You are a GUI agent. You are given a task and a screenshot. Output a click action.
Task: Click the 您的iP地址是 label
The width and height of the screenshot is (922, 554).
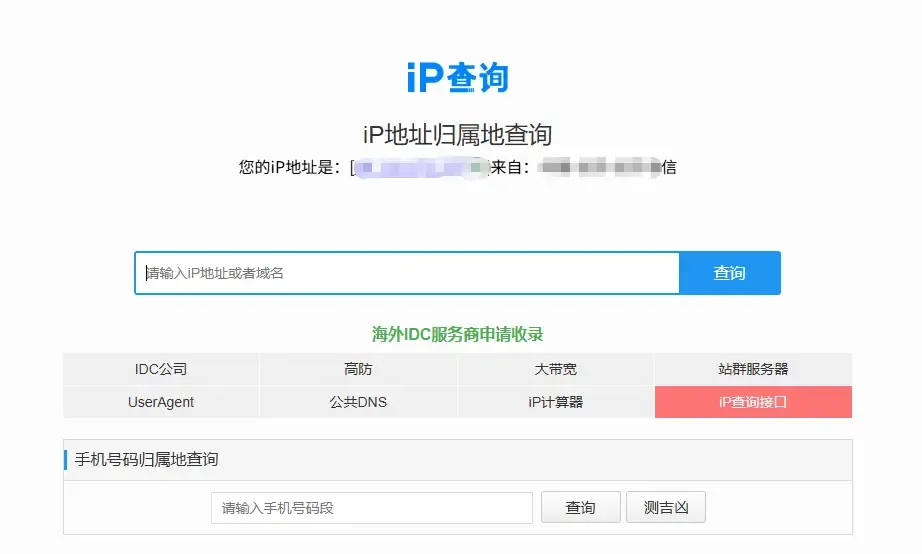point(290,168)
